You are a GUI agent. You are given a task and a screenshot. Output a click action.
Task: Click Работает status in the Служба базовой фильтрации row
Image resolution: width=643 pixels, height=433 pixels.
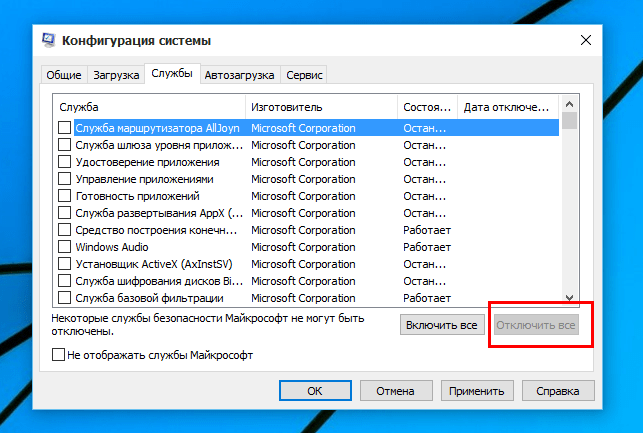pos(427,298)
